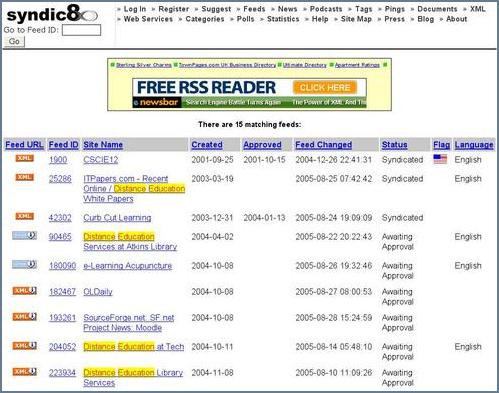Open the Suggest menu link
499x393 pixels.
pos(216,9)
